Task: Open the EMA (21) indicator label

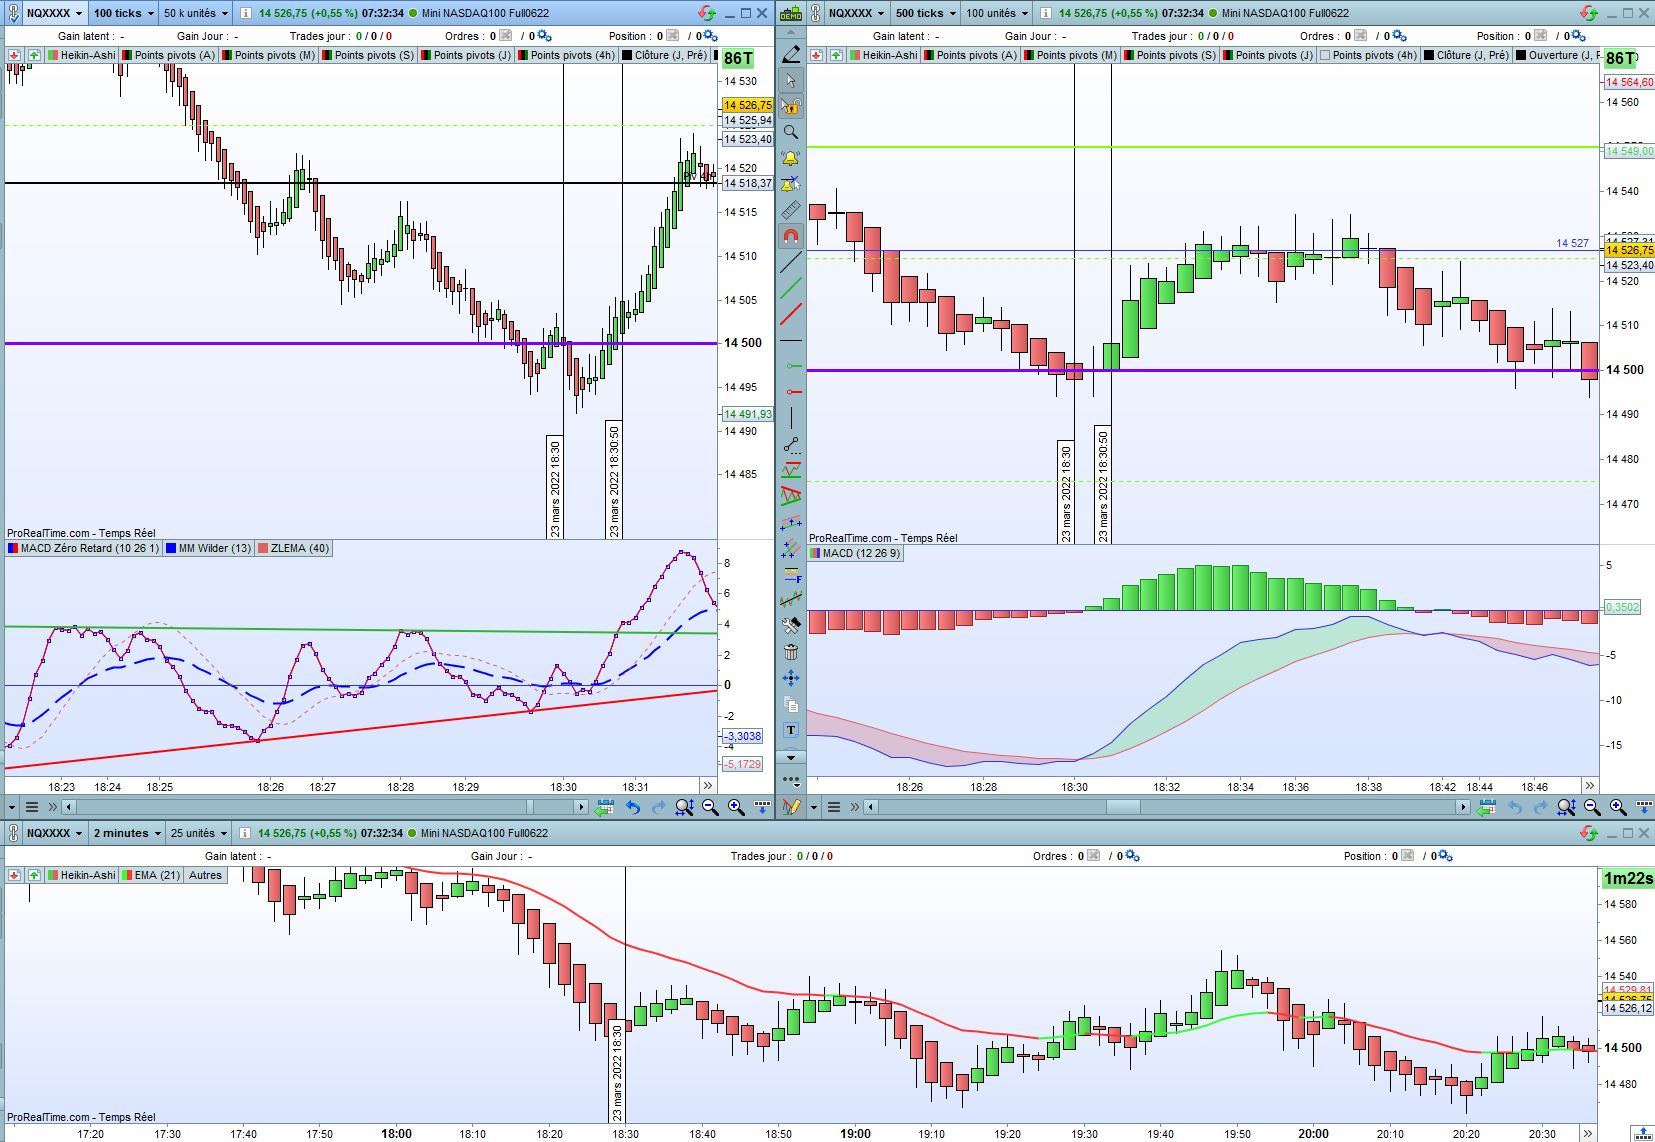Action: coord(151,875)
